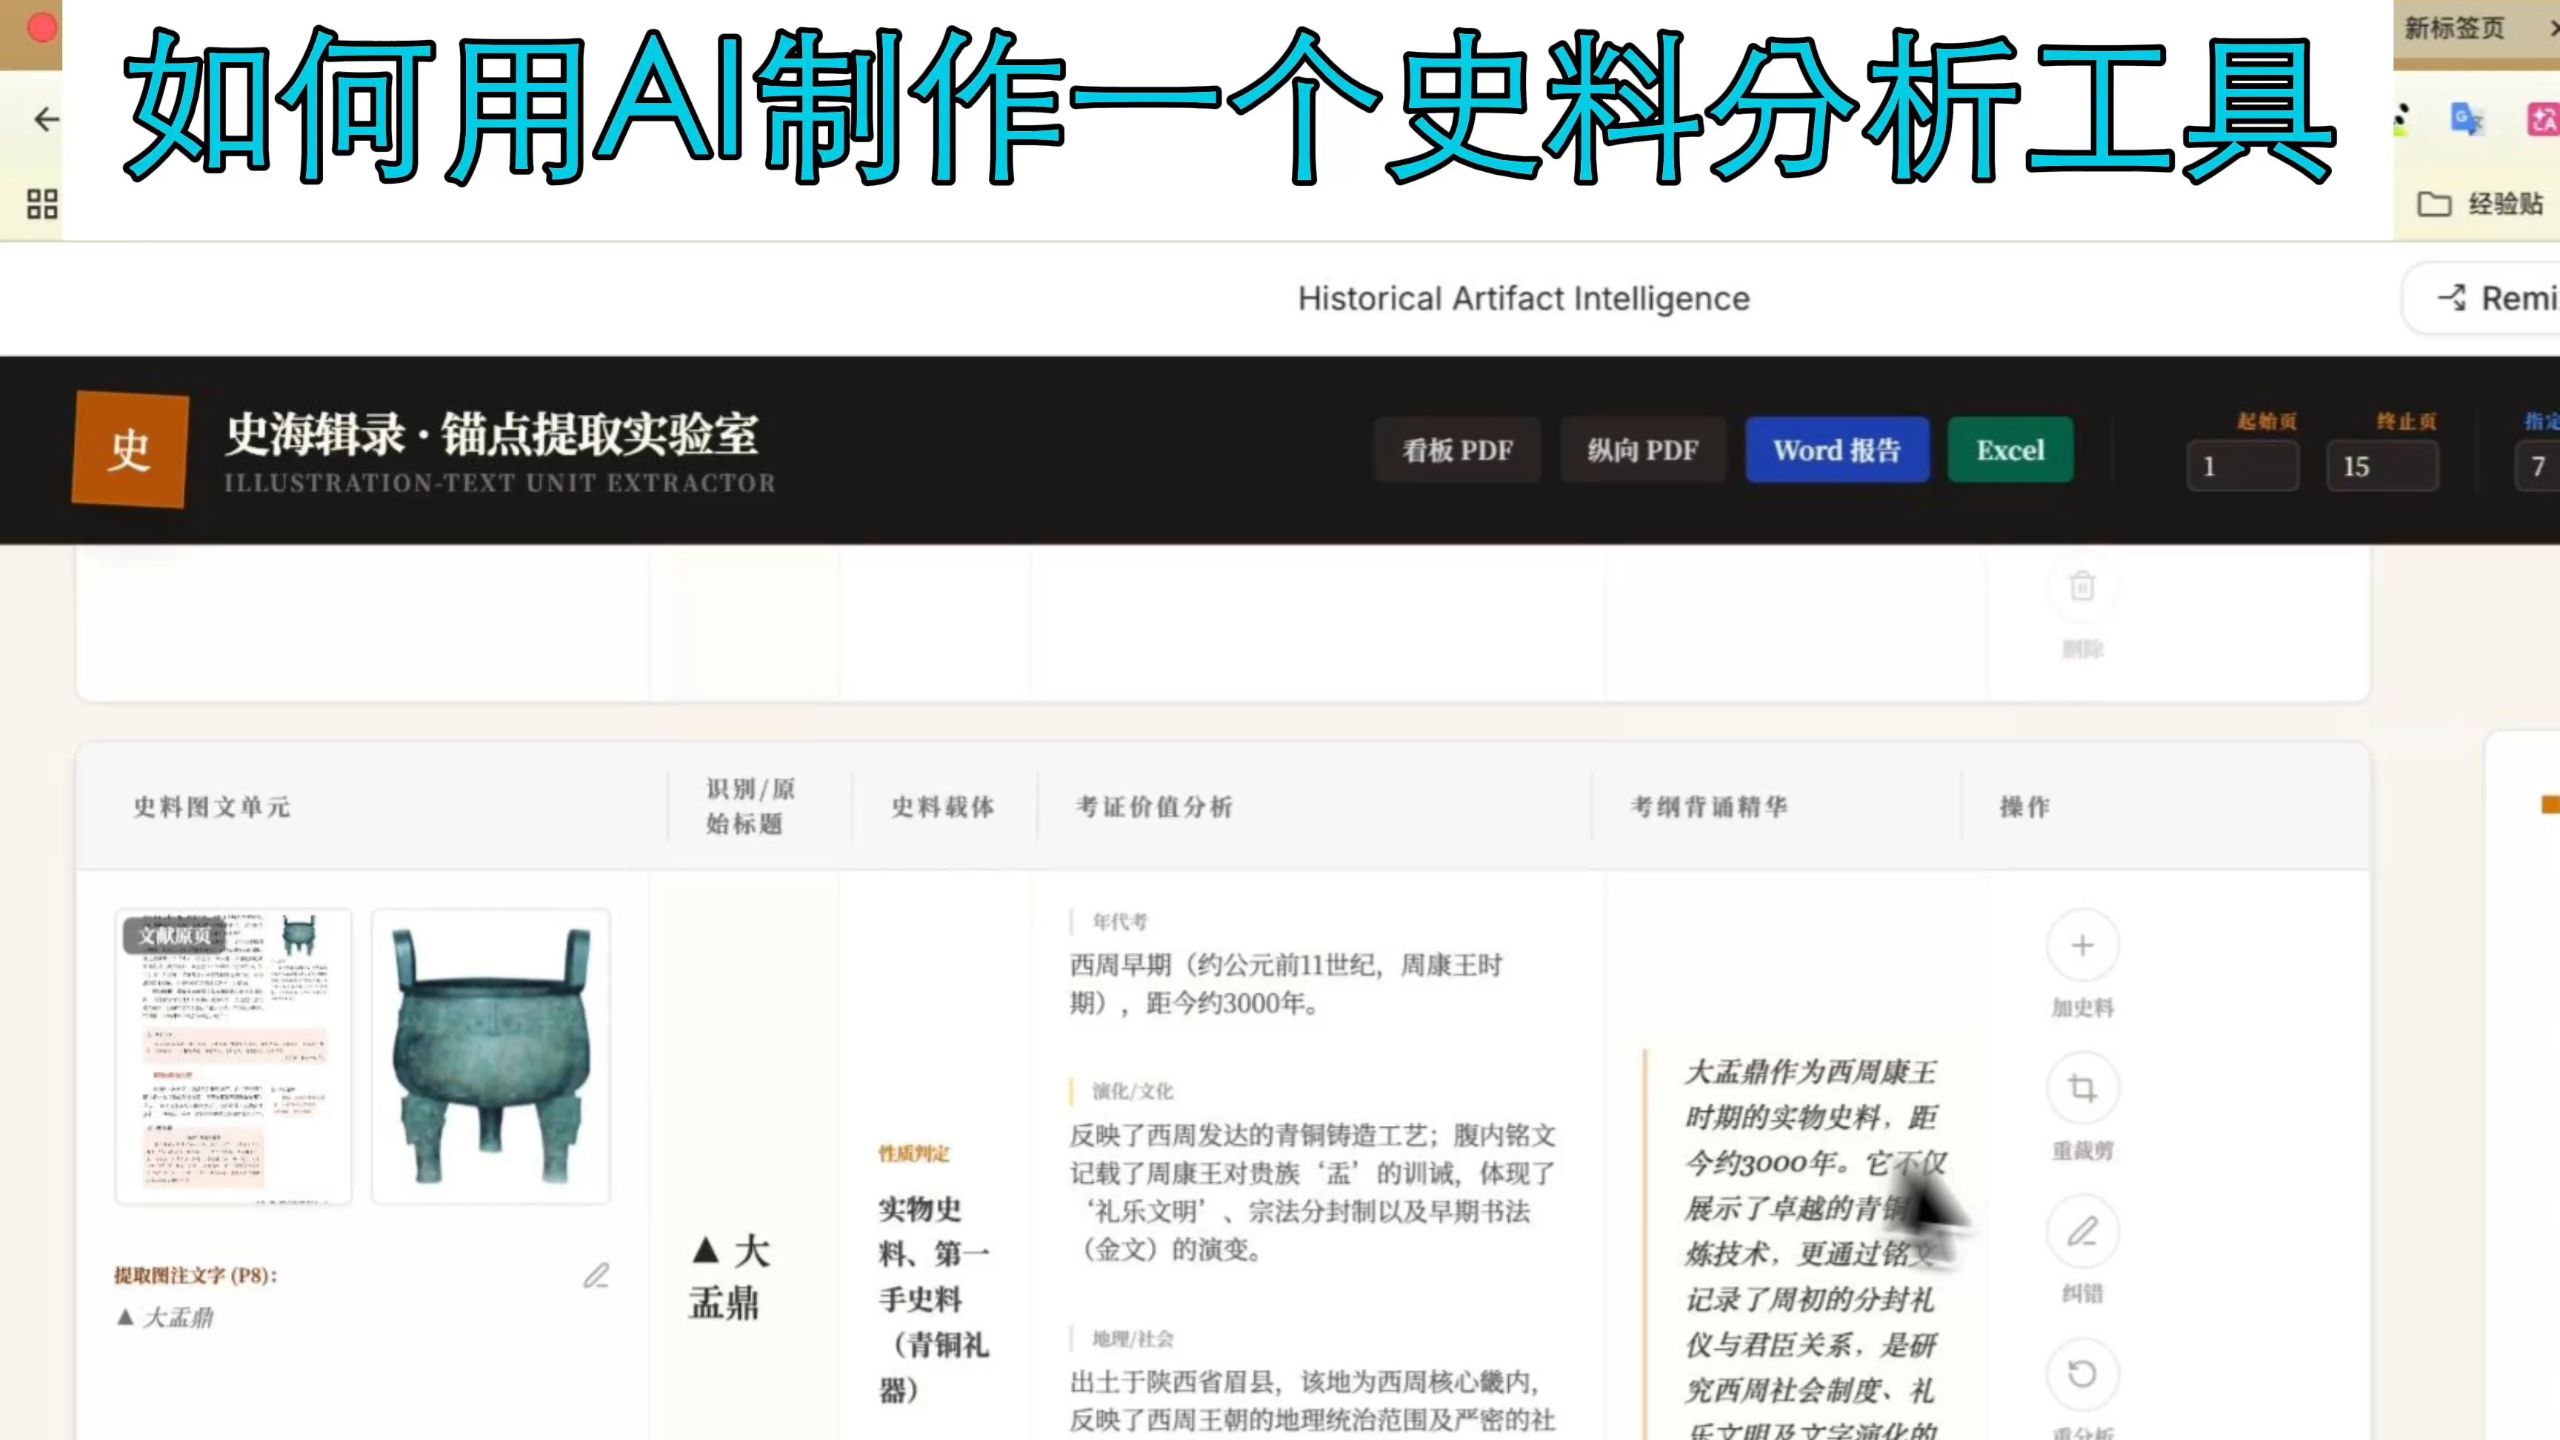This screenshot has height=1440, width=2560.
Task: Click the 重分析 refresh icon
Action: pyautogui.click(x=2082, y=1374)
